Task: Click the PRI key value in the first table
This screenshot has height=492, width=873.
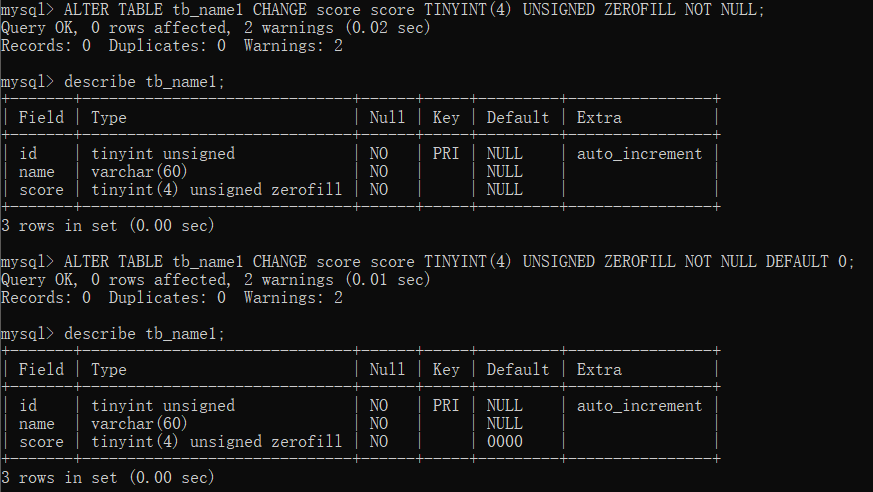Action: click(445, 153)
